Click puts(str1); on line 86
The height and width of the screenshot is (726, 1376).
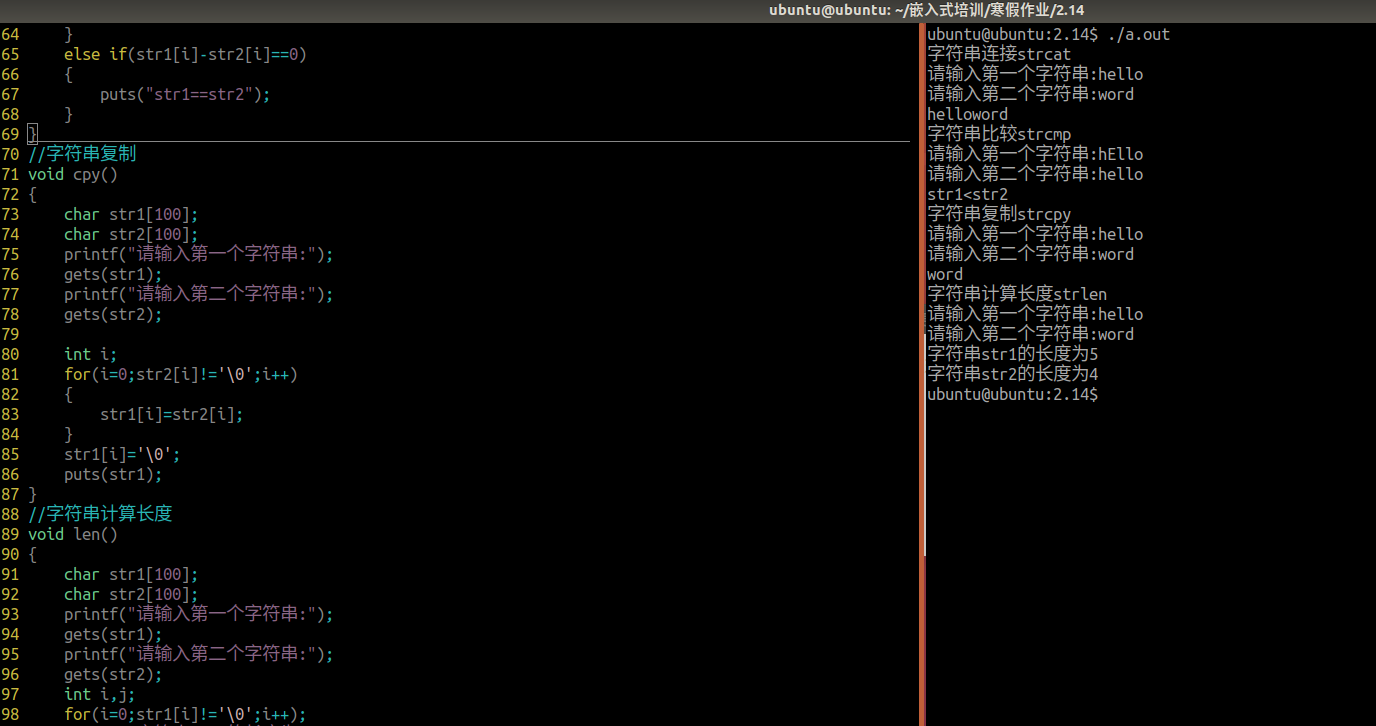coord(113,474)
